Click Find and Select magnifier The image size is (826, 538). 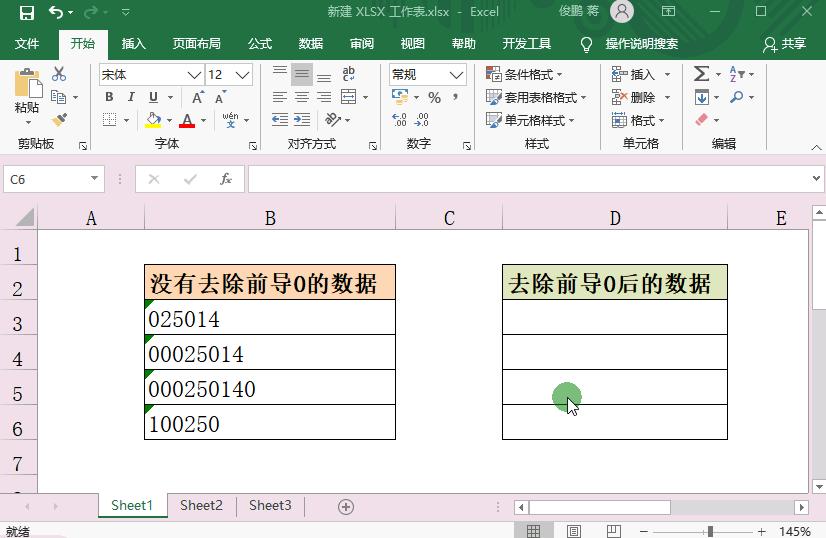(x=736, y=96)
